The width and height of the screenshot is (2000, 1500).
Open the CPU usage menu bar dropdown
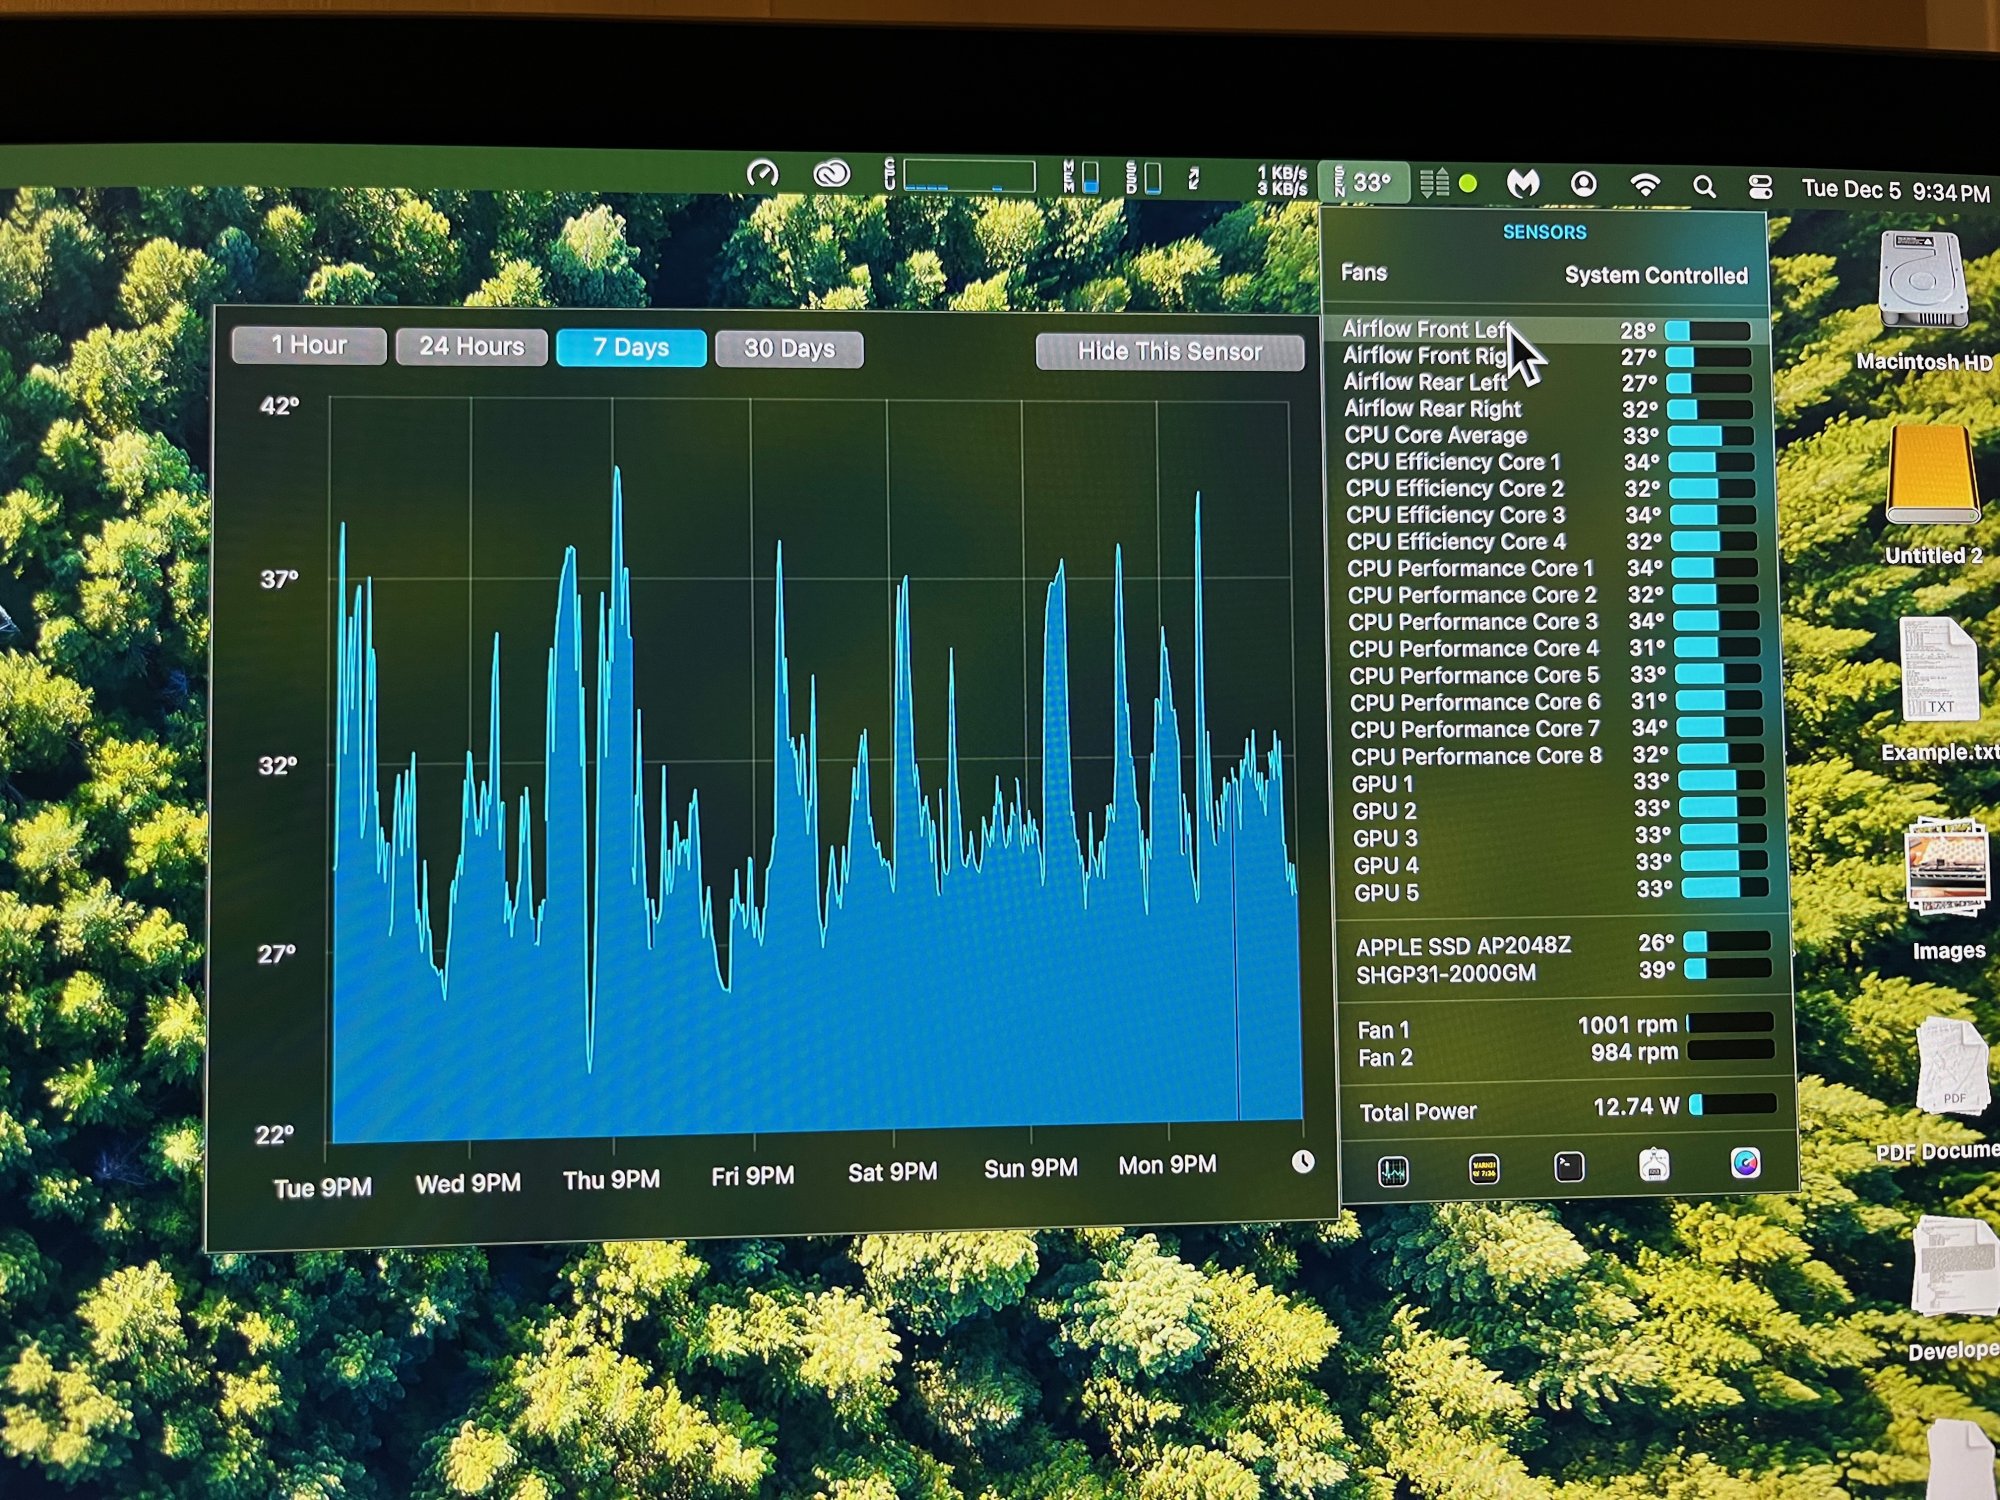point(960,177)
